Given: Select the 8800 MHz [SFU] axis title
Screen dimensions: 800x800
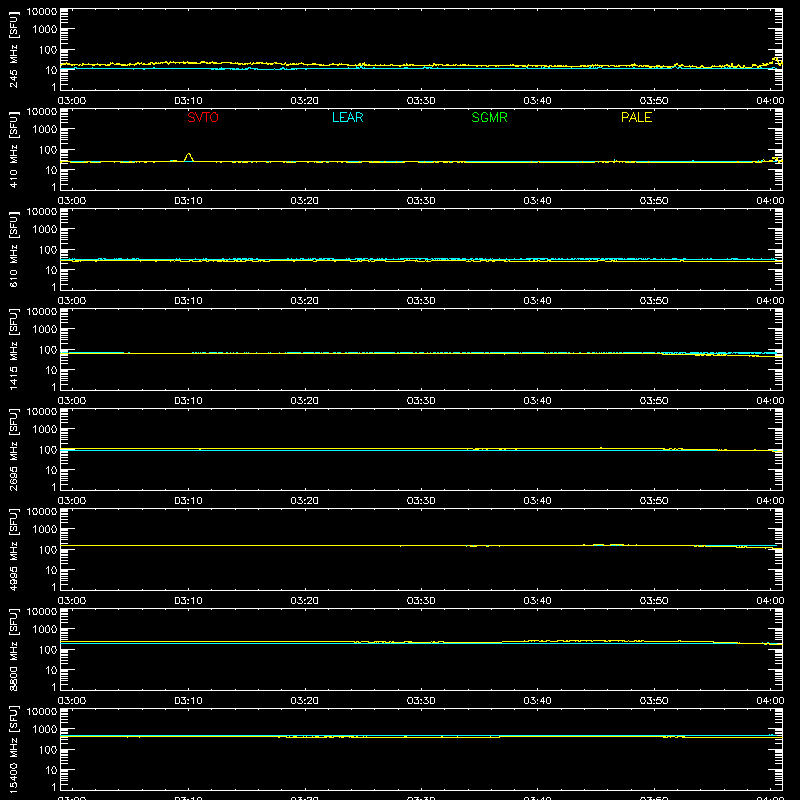Looking at the screenshot, I should click(14, 649).
